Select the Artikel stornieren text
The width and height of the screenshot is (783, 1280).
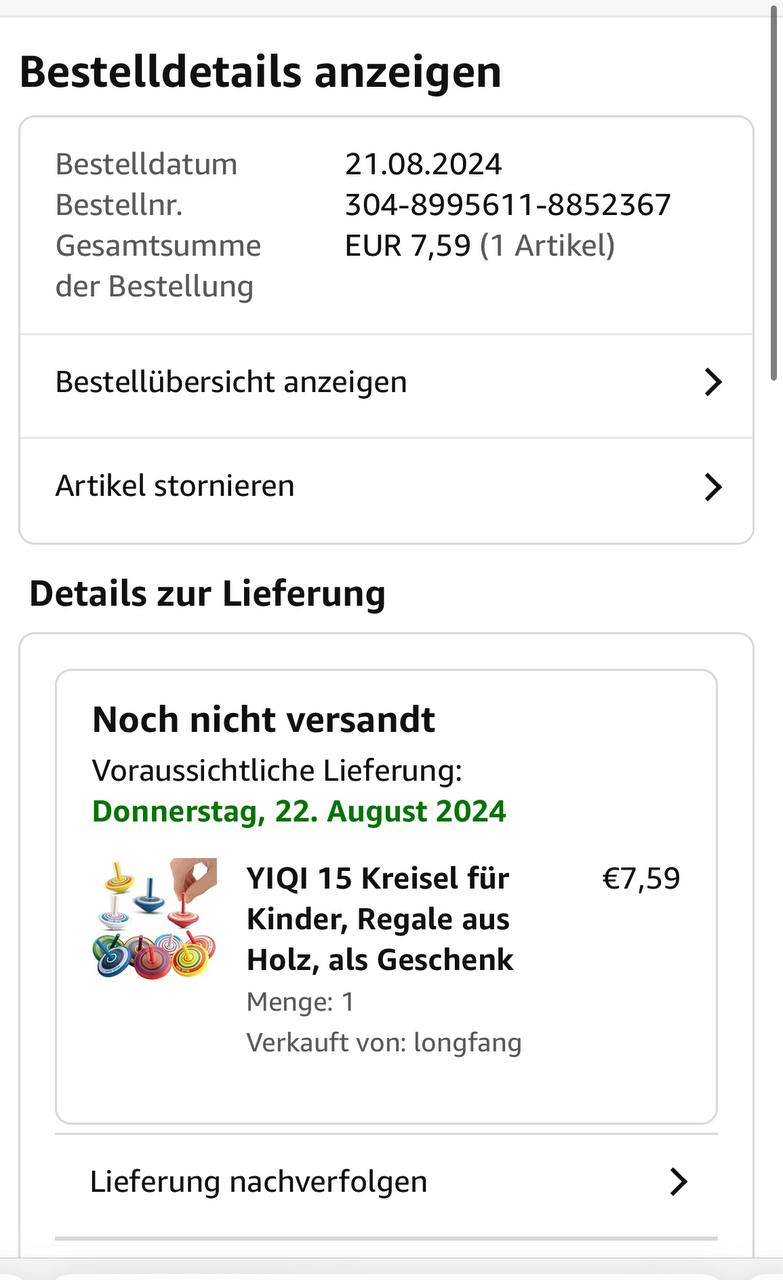coord(175,486)
